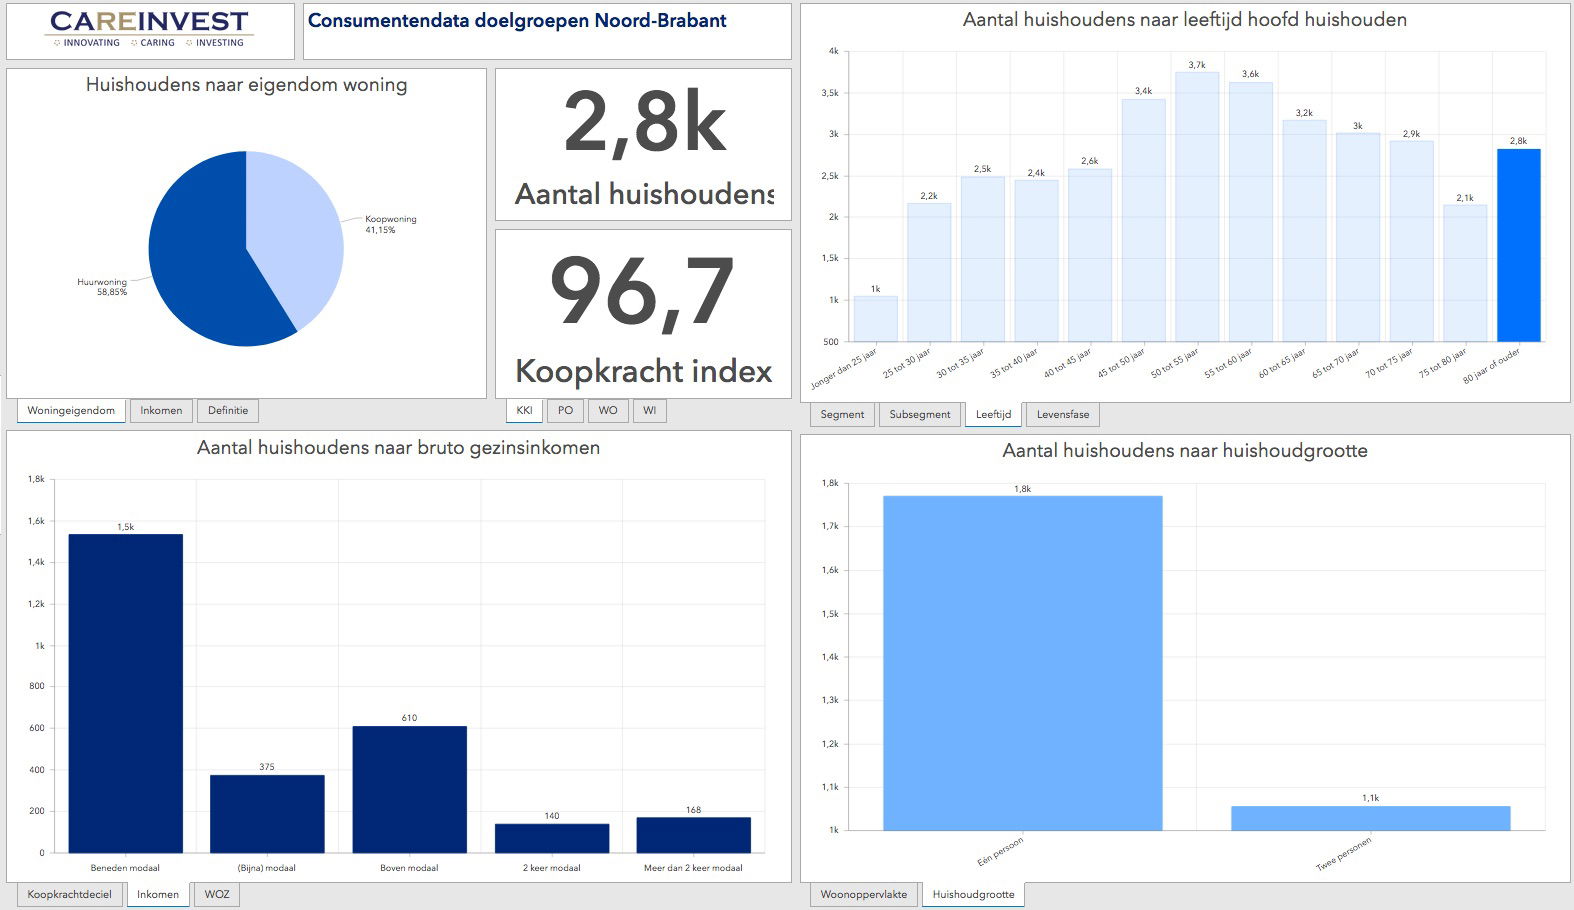
Task: Switch to the Woningeigendom tab
Action: [71, 411]
